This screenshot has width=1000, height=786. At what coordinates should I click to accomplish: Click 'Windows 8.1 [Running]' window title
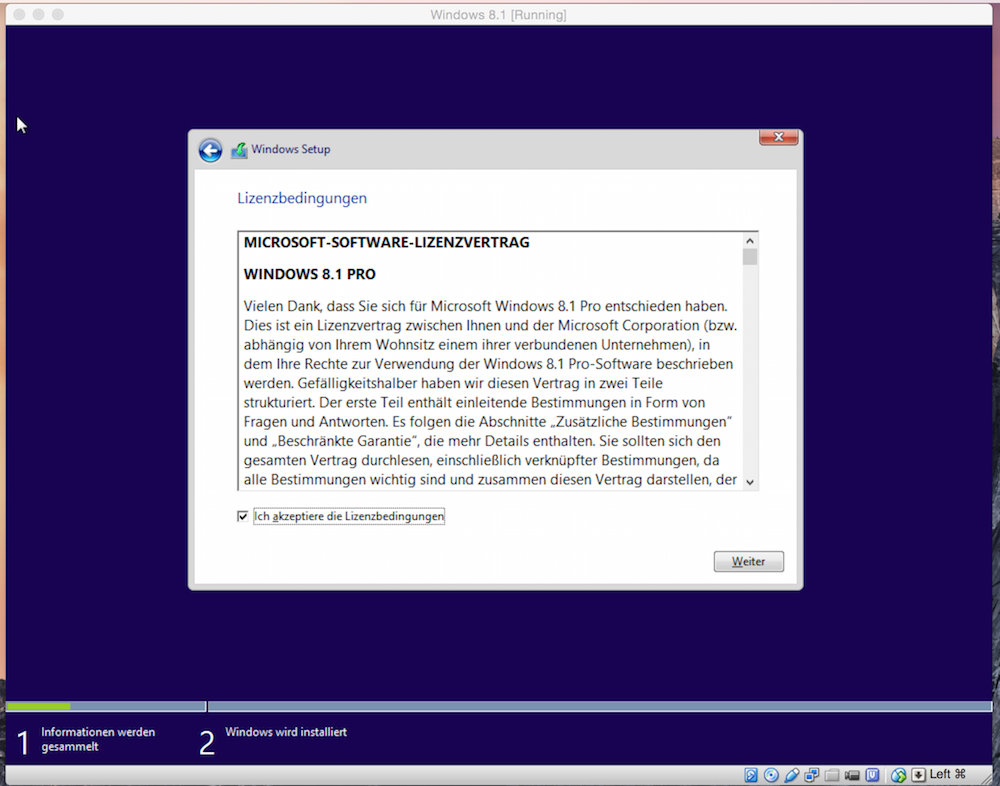498,15
